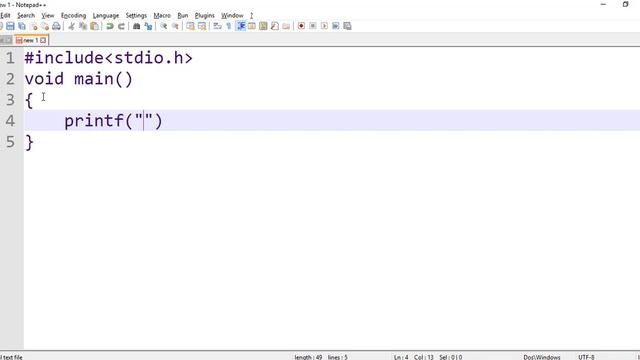Click 'Ln : 4' status bar entry
Screen dimensions: 640x360
[401, 357]
